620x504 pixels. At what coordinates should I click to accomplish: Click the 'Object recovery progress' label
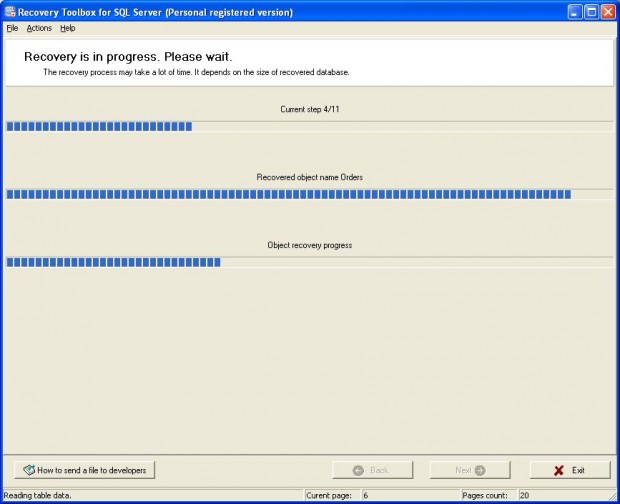pyautogui.click(x=310, y=245)
